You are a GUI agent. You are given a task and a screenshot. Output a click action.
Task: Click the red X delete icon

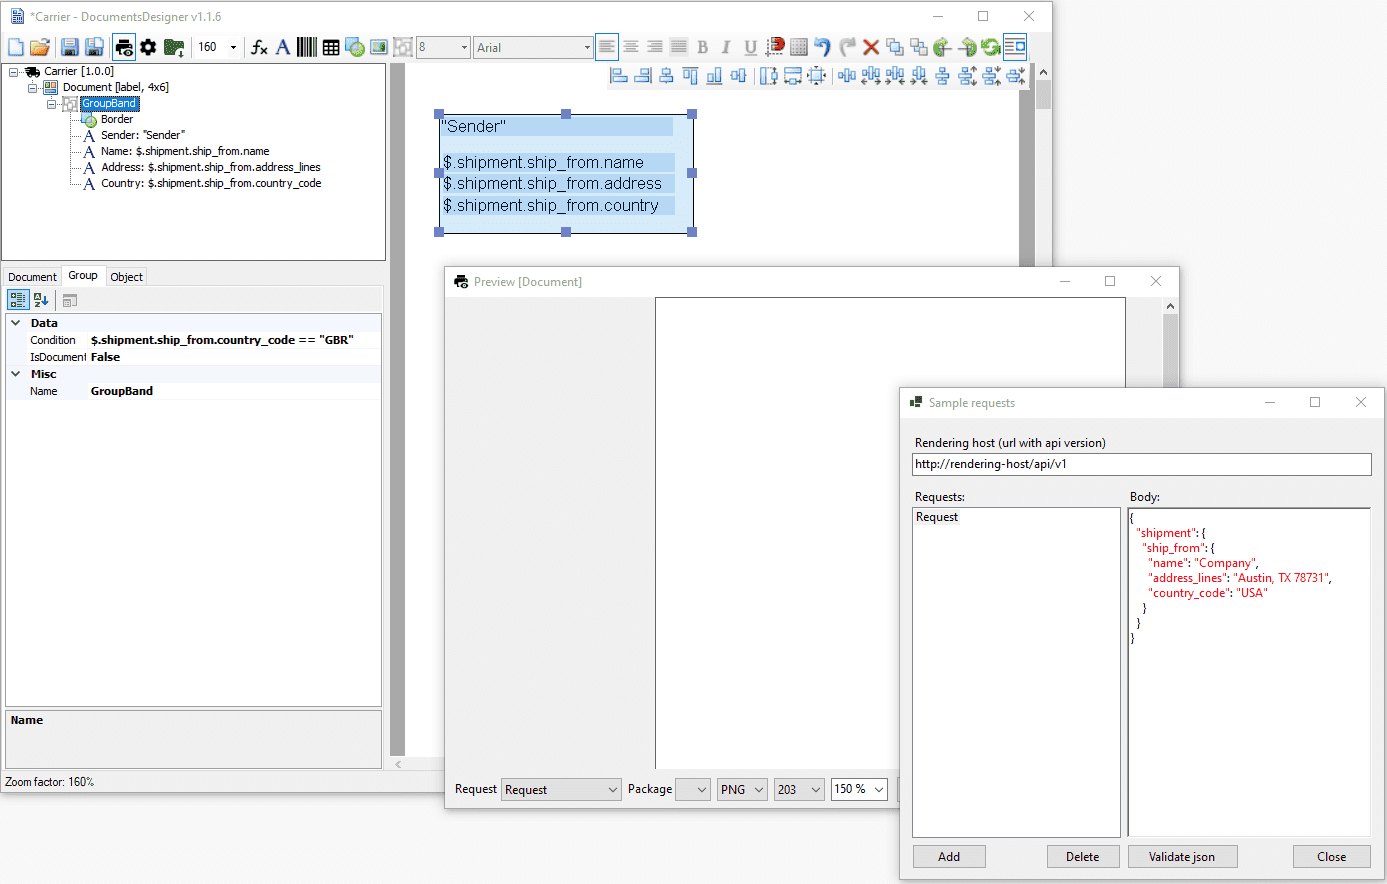click(871, 47)
